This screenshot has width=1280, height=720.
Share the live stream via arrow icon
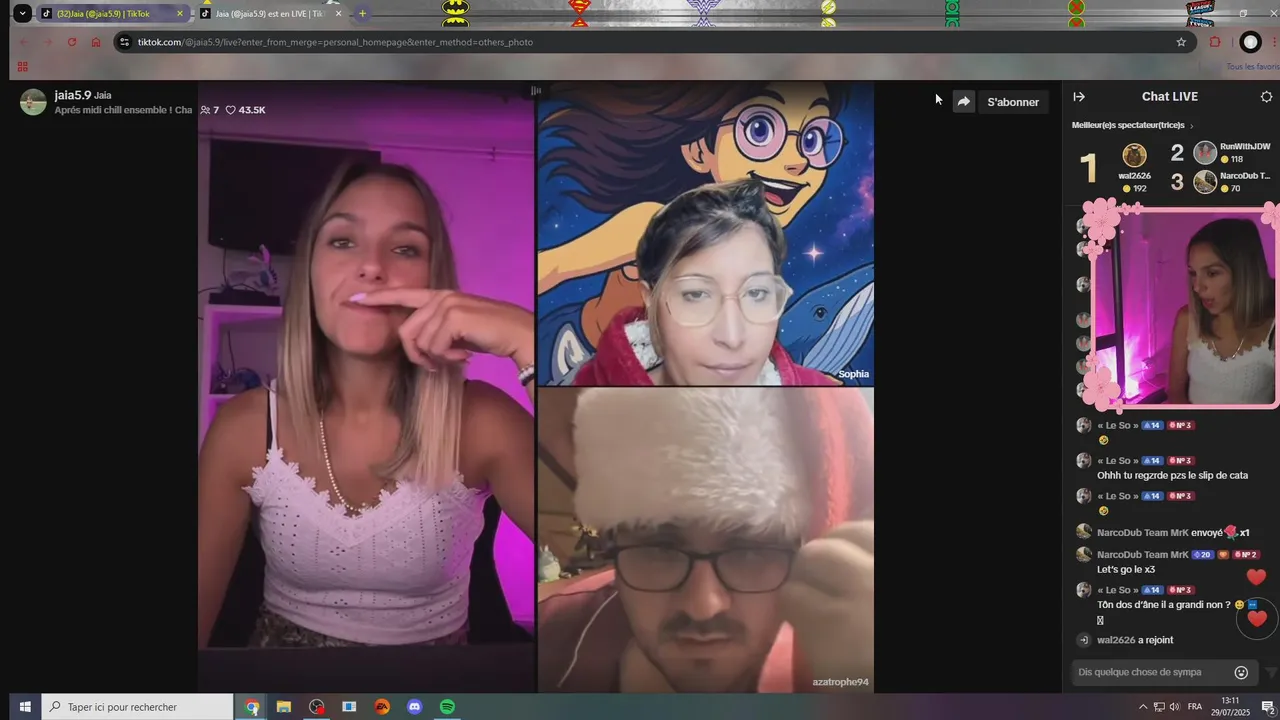(963, 102)
